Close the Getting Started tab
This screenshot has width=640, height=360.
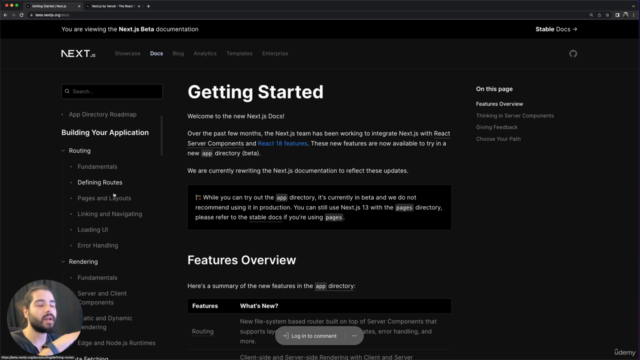coord(79,6)
